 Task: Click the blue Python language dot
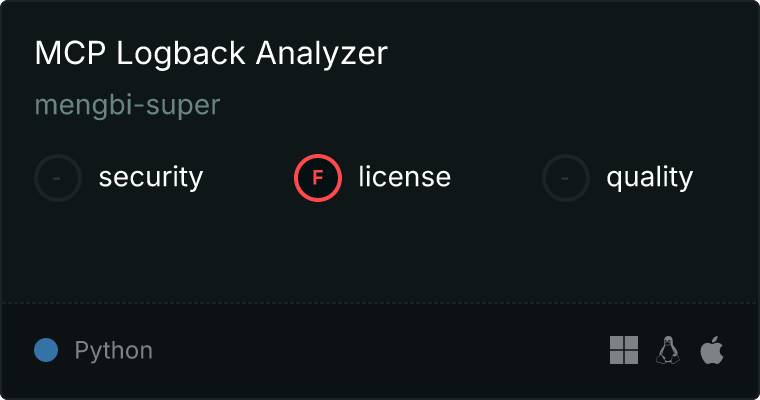pos(46,350)
